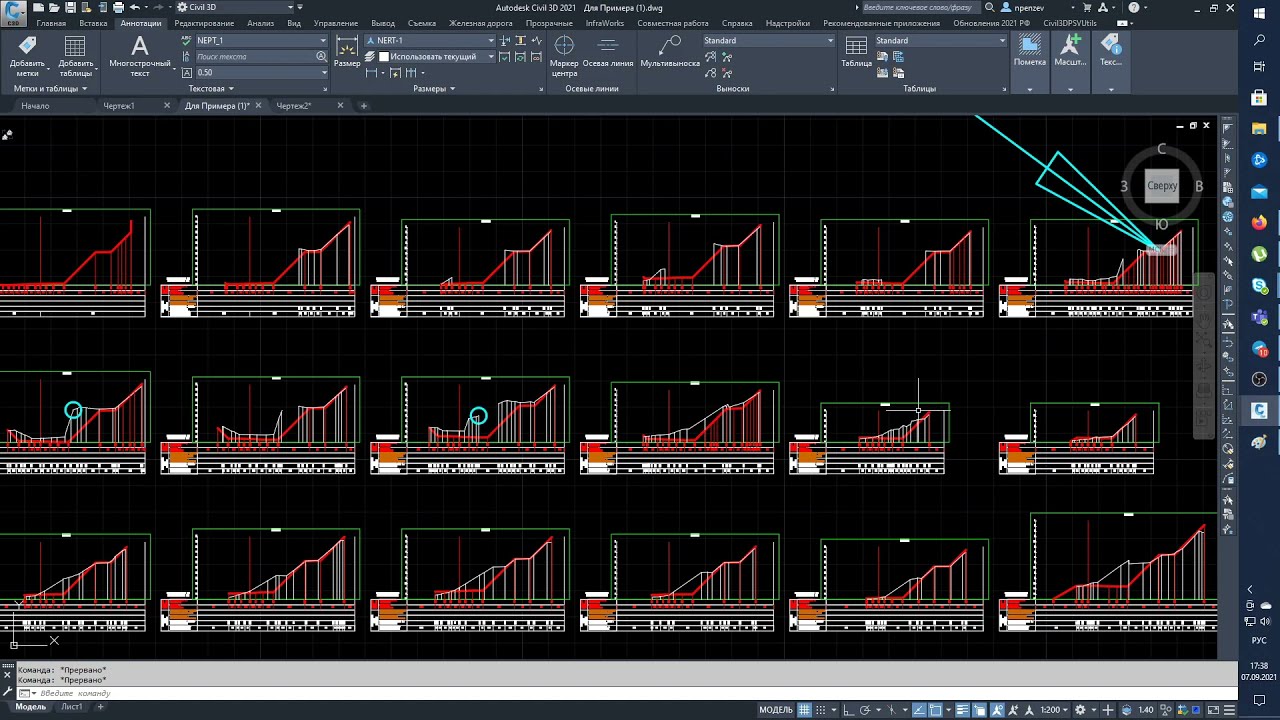Click the Markup (Пометка) panel icon
The image size is (1280, 720).
(1029, 44)
